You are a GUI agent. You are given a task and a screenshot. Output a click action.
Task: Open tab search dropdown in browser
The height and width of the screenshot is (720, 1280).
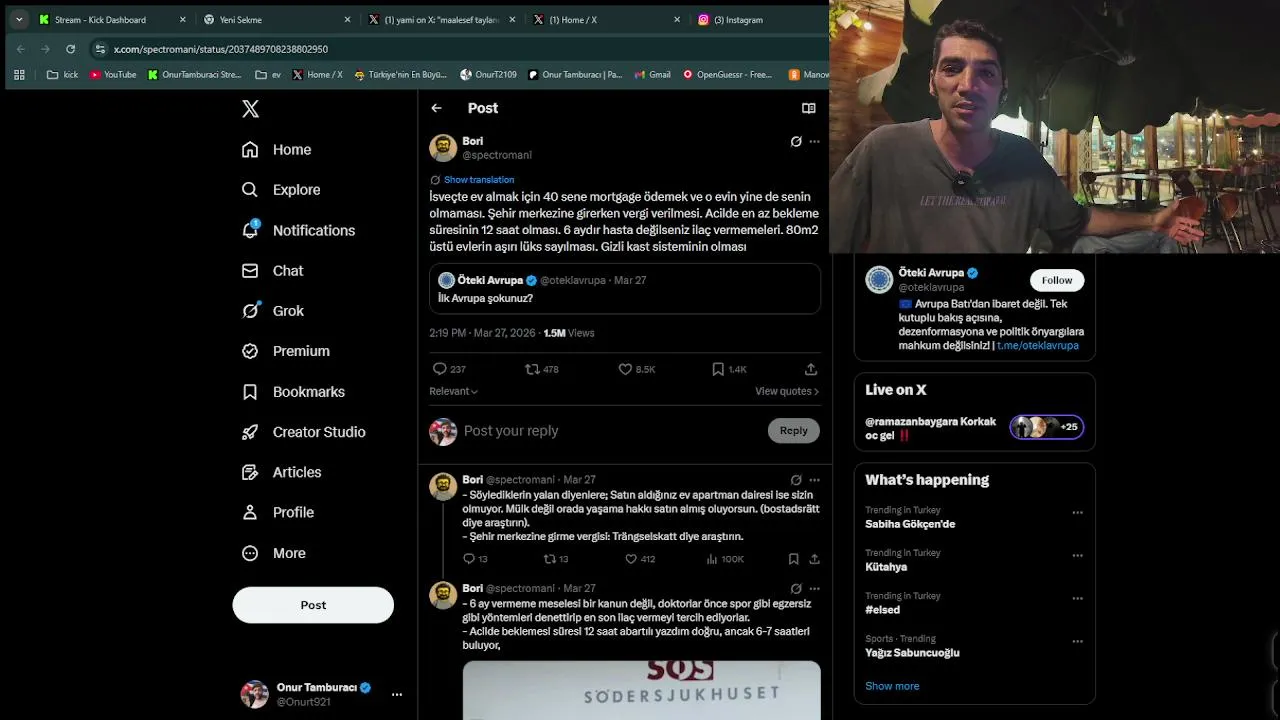click(19, 19)
